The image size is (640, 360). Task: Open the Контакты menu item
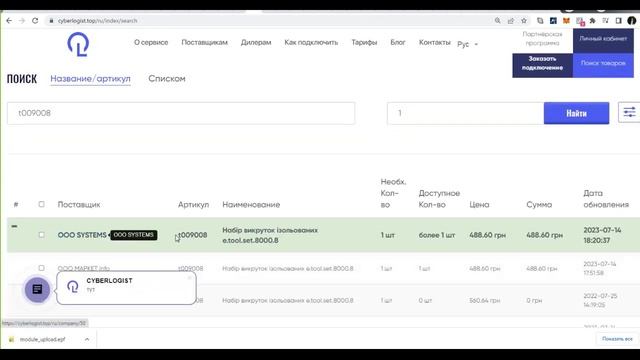coord(435,42)
